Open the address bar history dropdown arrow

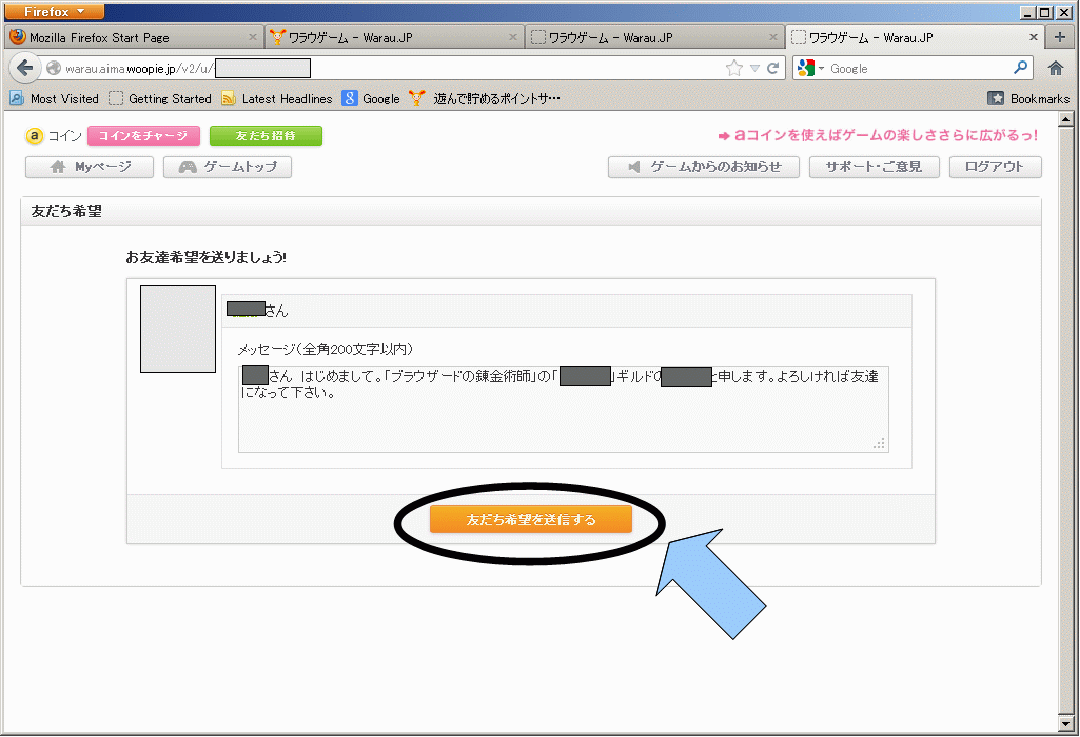(755, 68)
